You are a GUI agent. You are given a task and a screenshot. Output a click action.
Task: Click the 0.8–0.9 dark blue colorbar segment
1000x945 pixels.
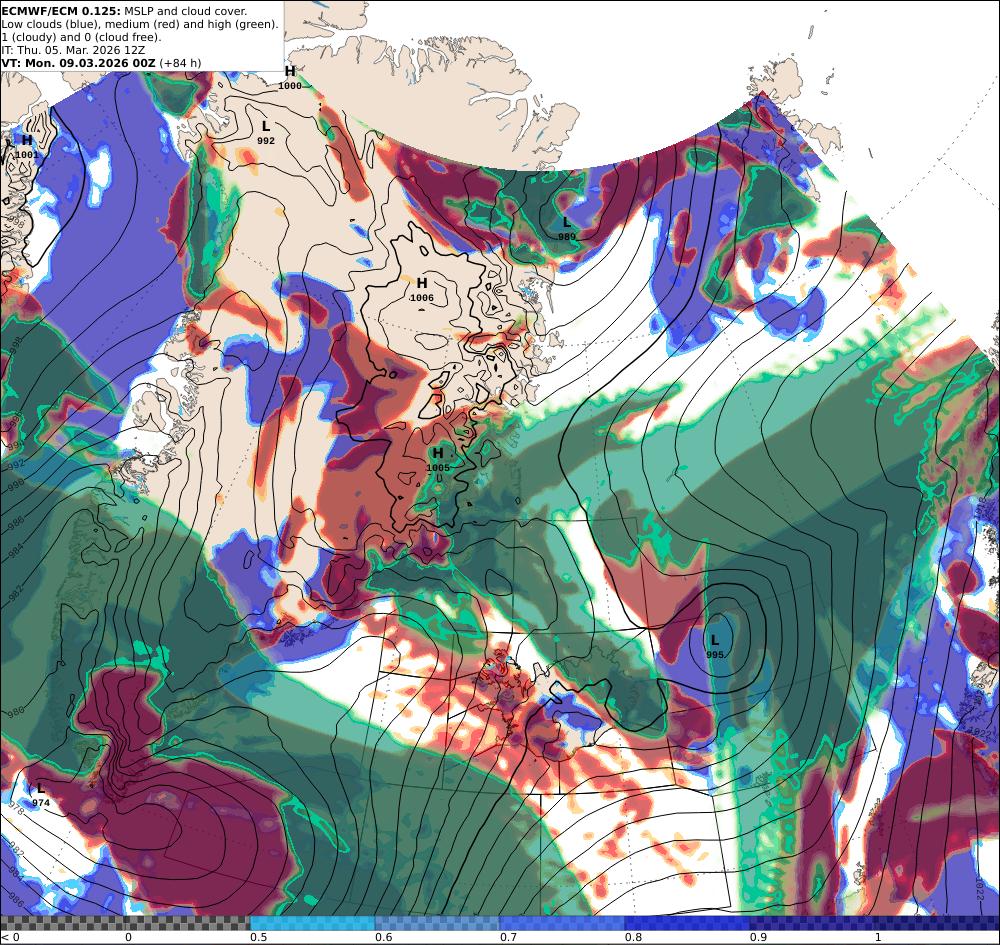[x=687, y=923]
